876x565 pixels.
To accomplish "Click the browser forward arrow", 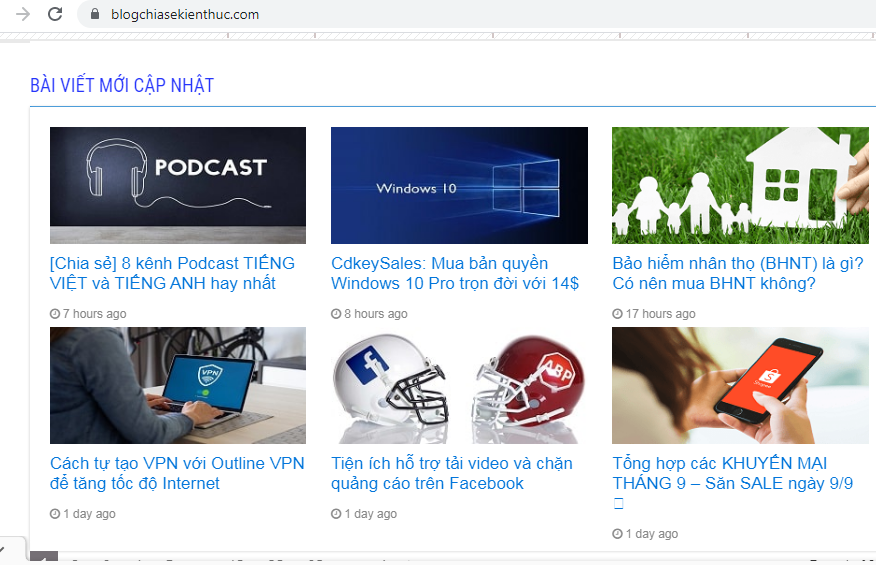I will [x=23, y=14].
